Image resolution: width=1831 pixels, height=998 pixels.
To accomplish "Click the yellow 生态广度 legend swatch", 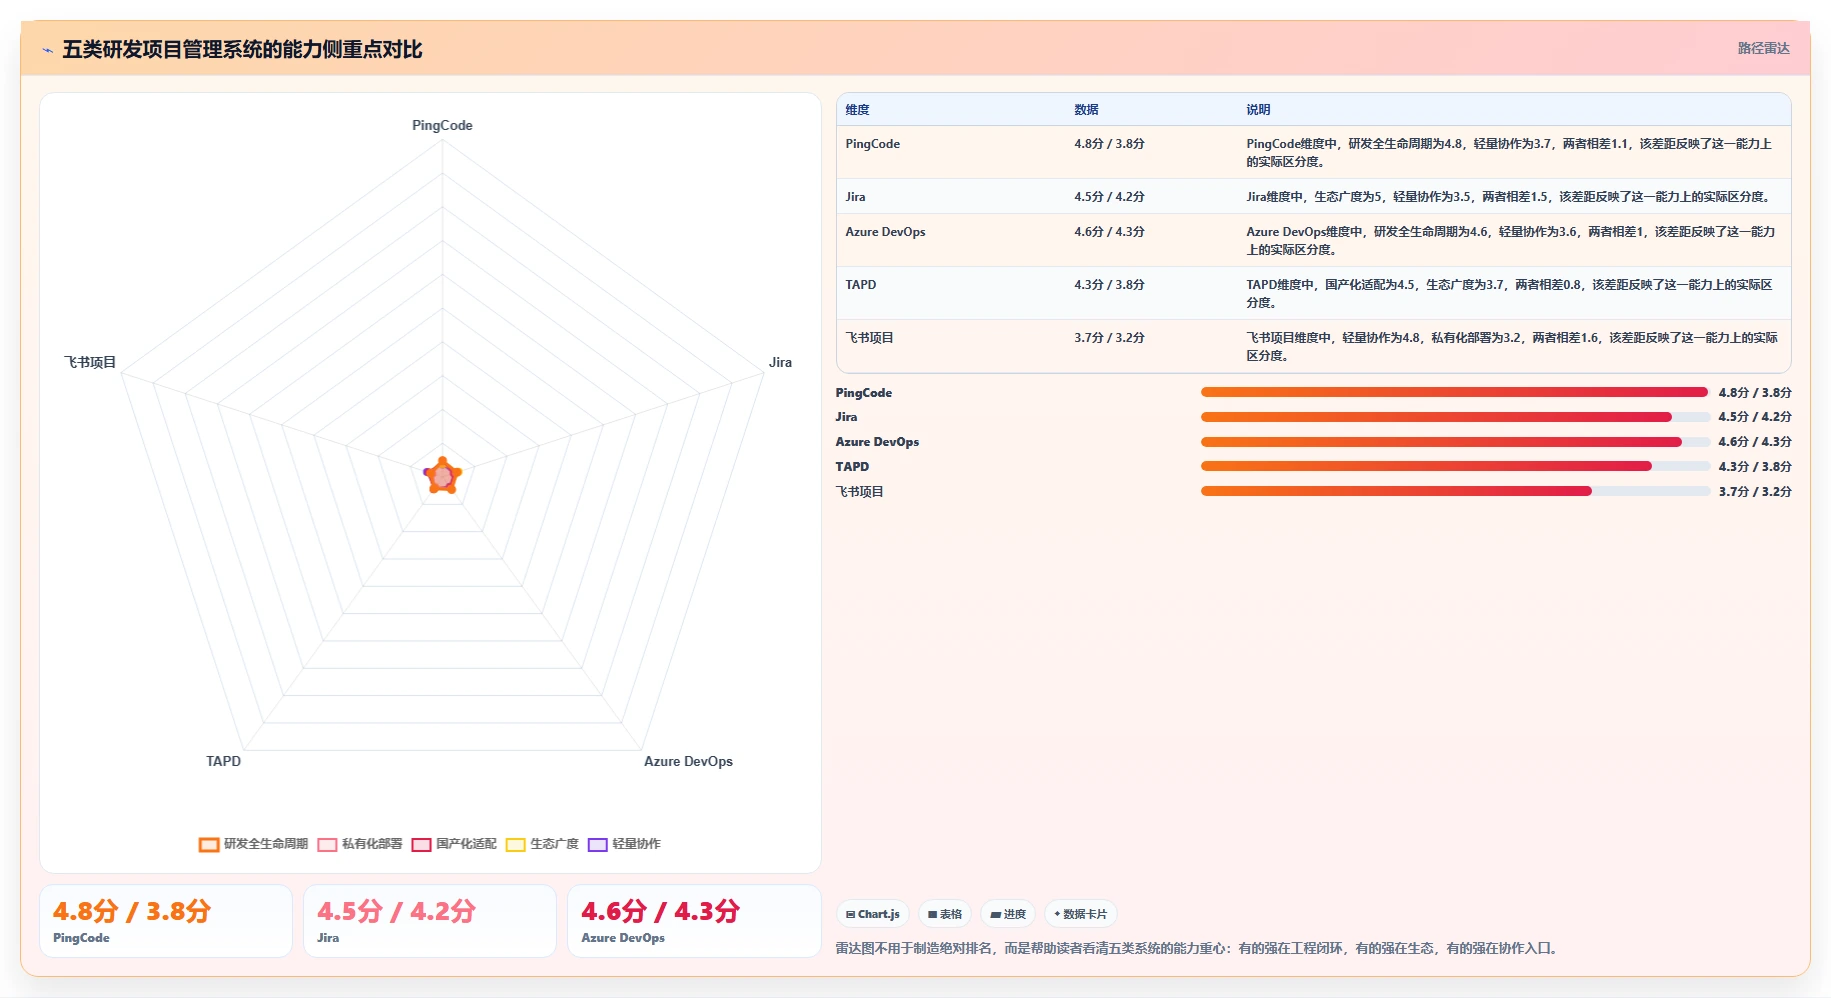I will tap(516, 845).
